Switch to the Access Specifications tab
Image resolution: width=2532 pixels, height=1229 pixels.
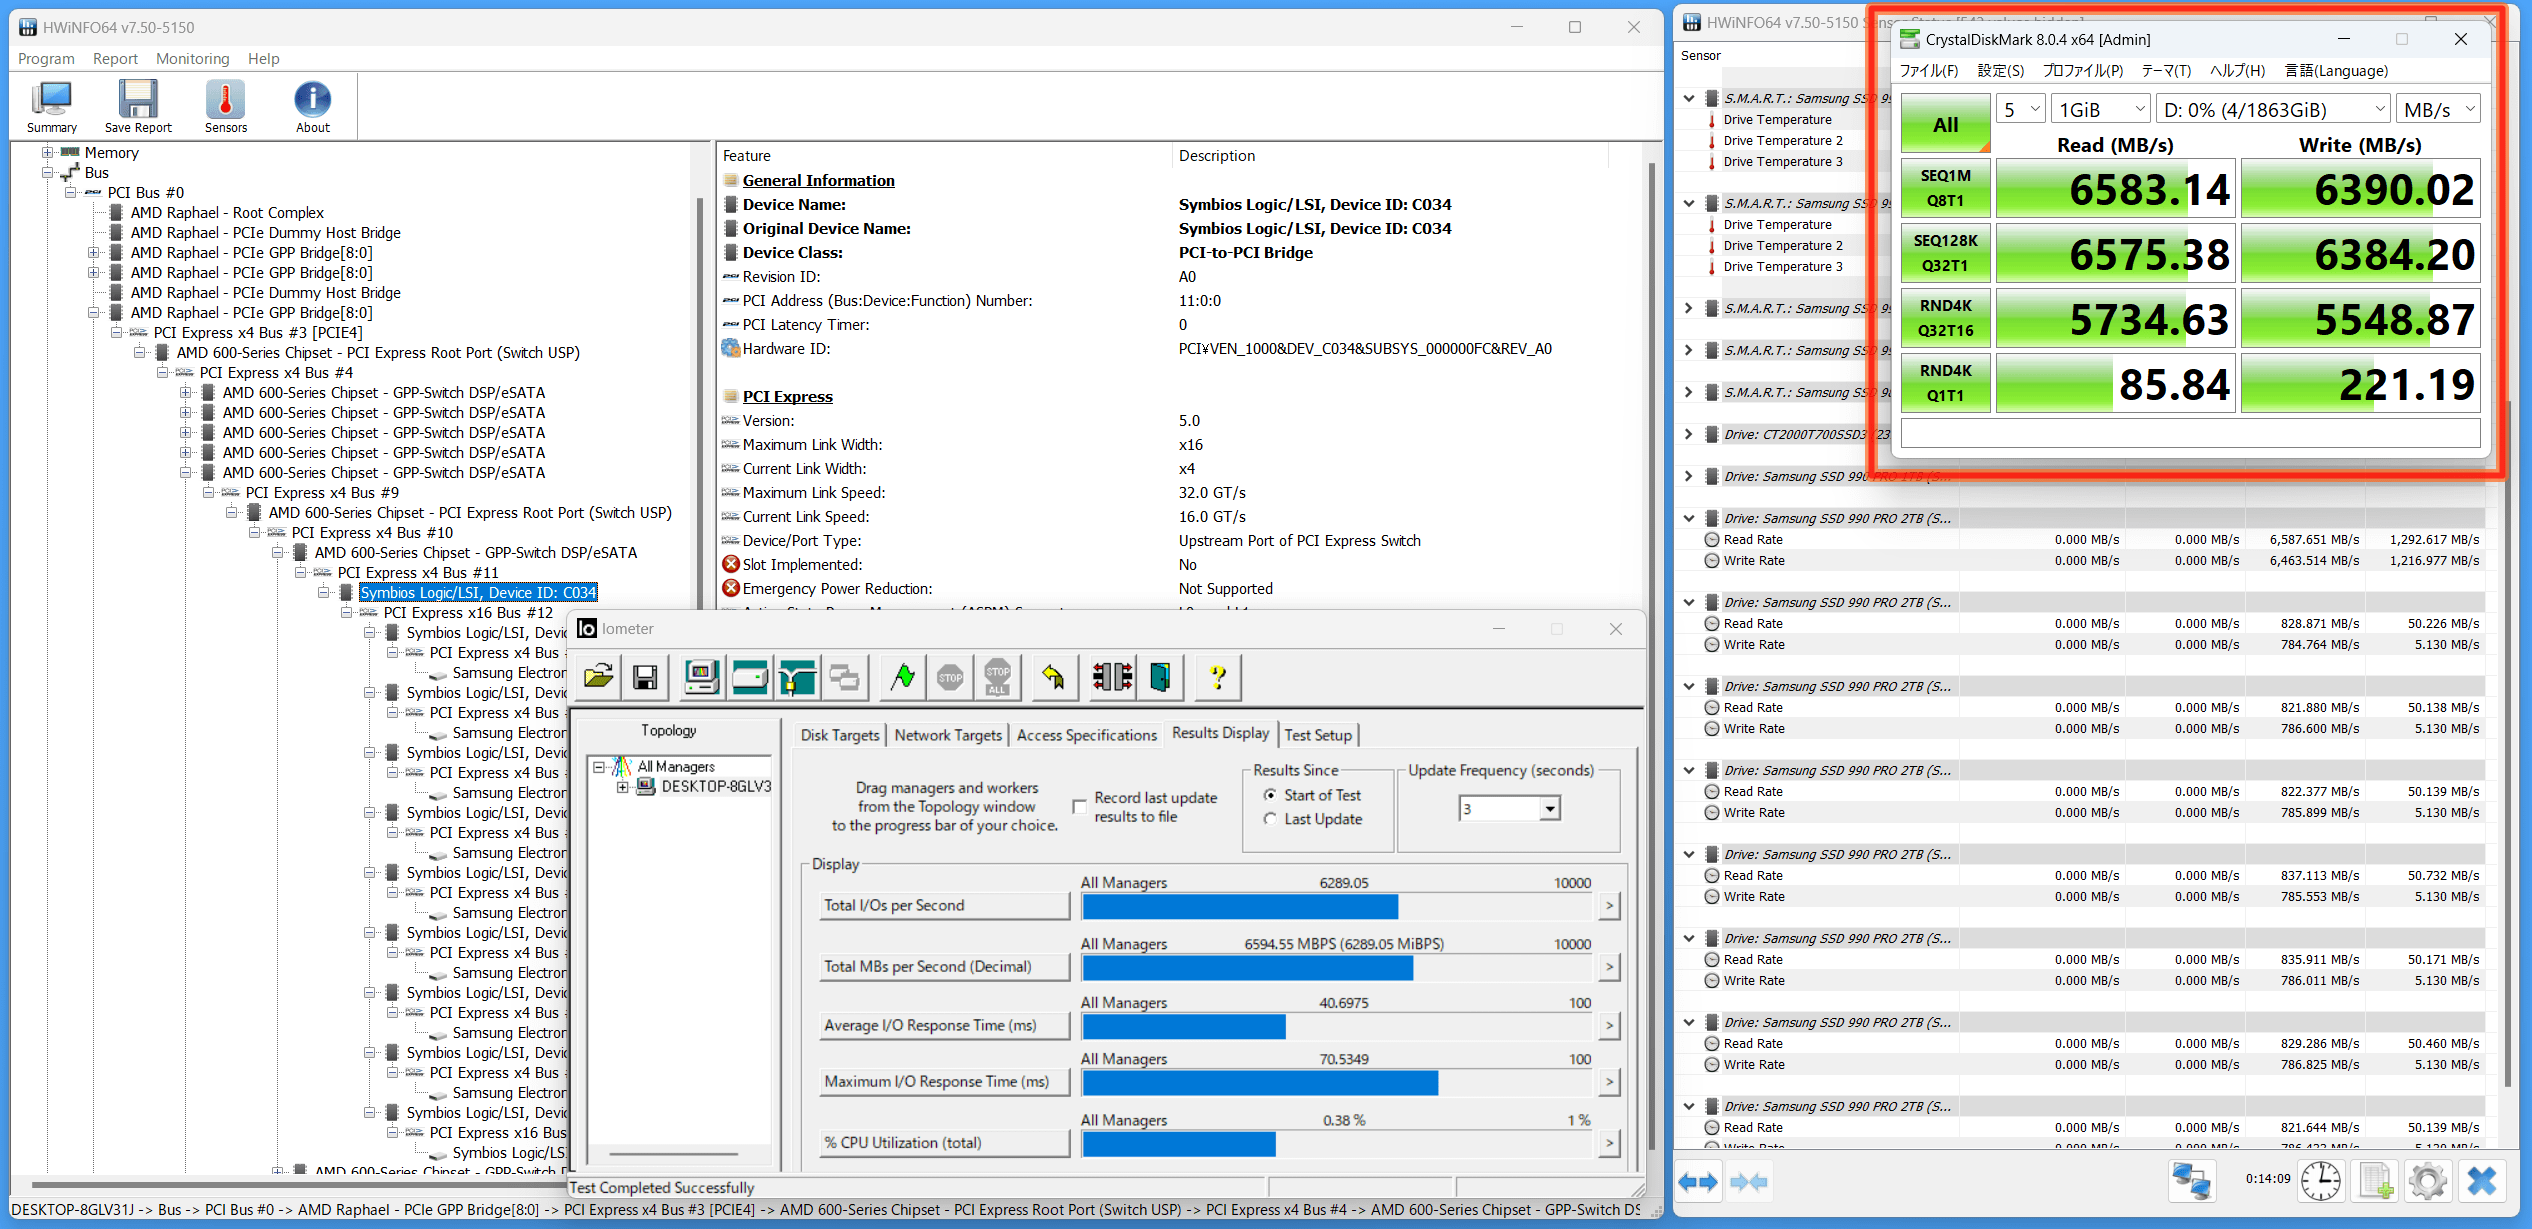click(x=1087, y=735)
